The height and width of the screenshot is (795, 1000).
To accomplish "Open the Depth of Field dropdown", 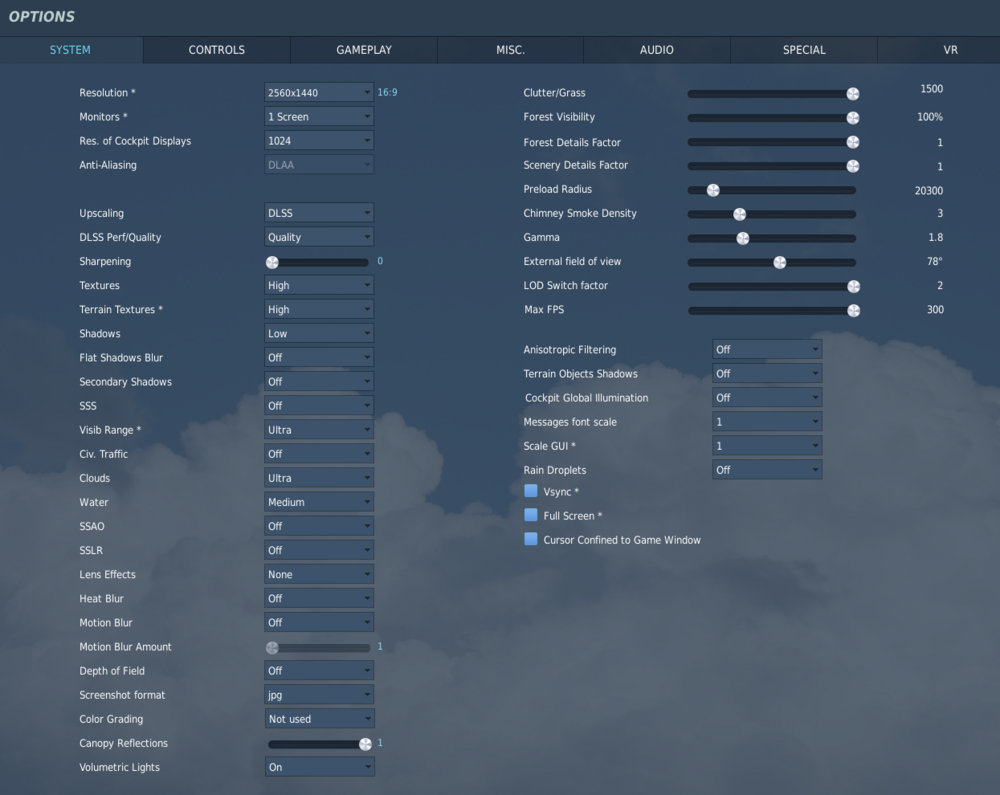I will point(319,671).
